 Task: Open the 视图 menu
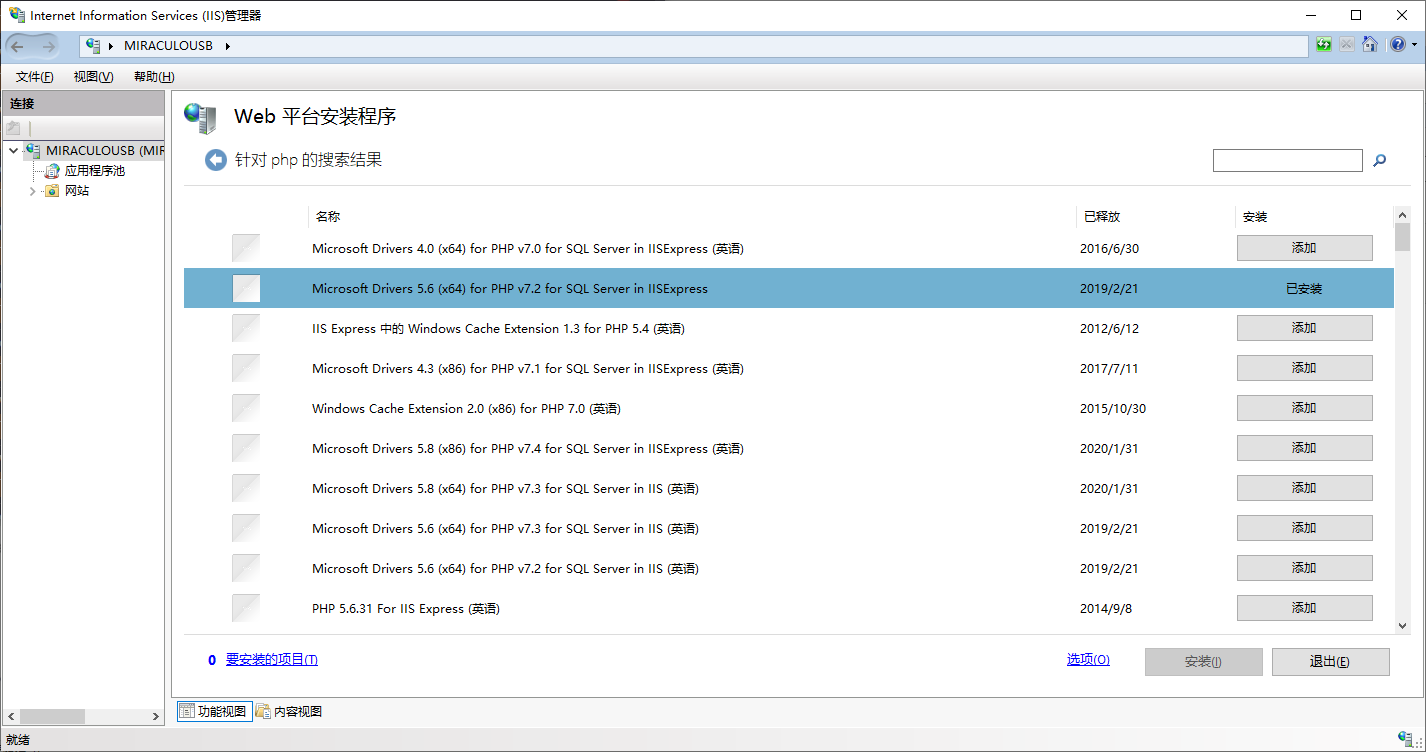(93, 77)
